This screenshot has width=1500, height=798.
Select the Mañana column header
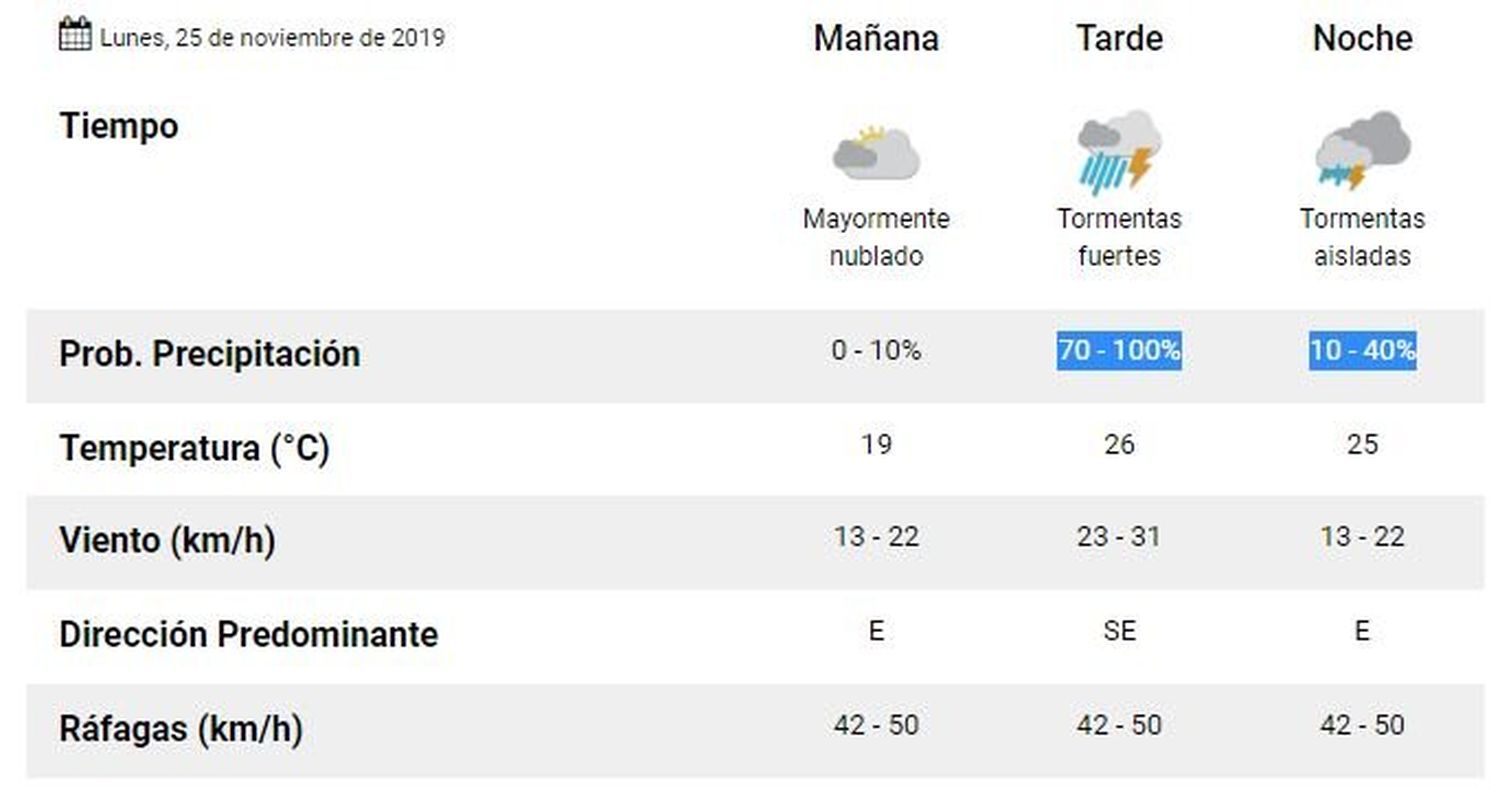pos(876,38)
